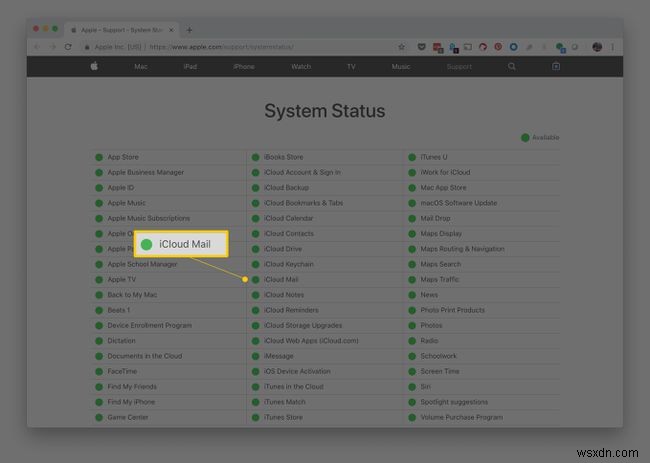Screen dimensions: 650x463
Task: Go forward with the browser forward arrow
Action: coord(52,47)
